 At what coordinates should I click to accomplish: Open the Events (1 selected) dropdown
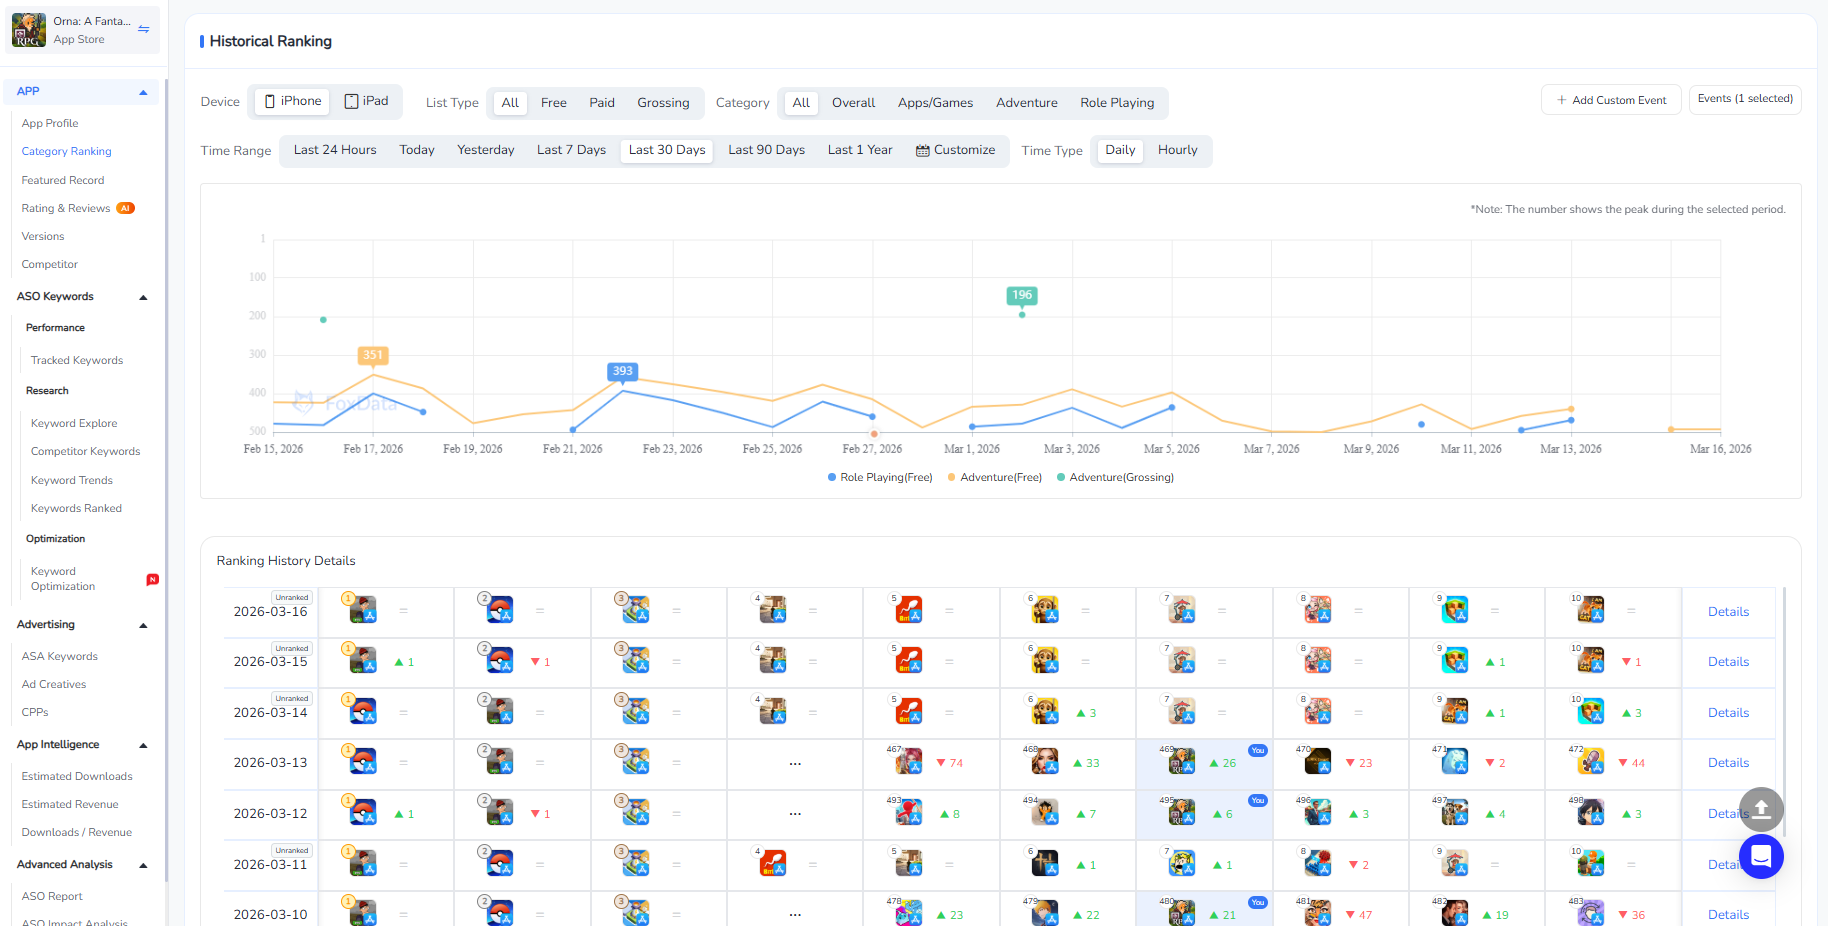pyautogui.click(x=1744, y=99)
